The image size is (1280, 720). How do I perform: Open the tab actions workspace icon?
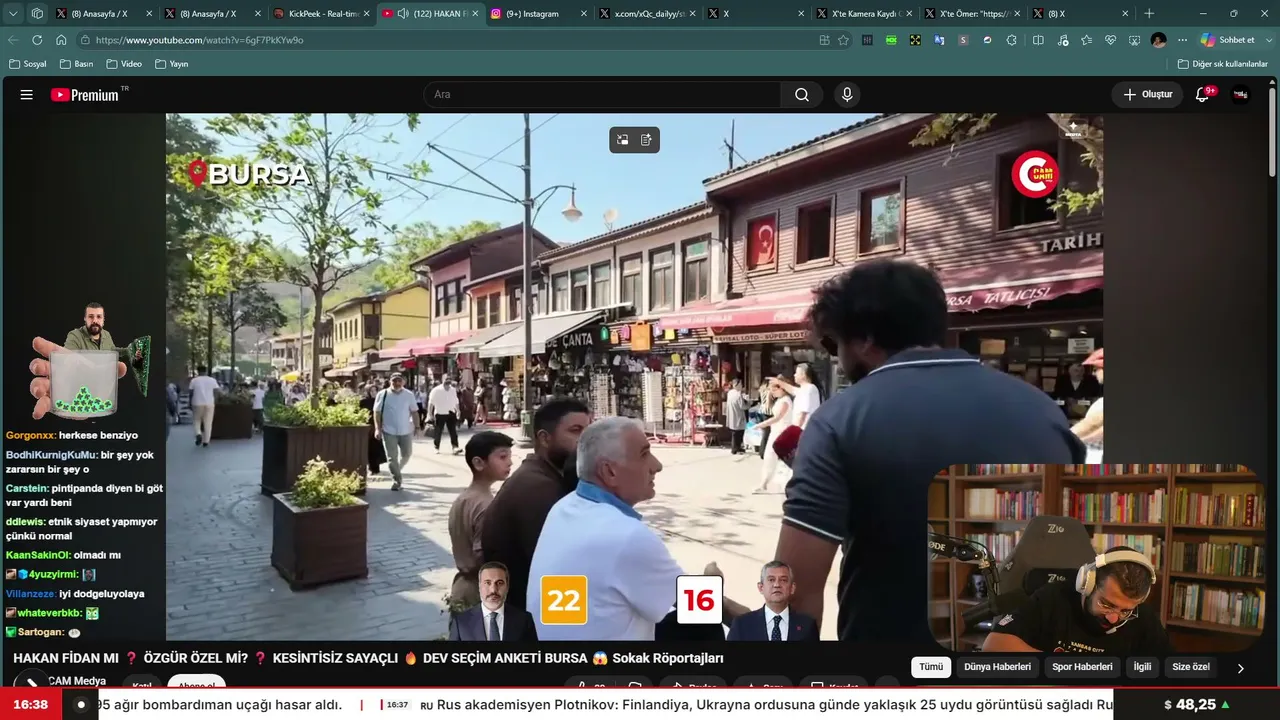(37, 14)
